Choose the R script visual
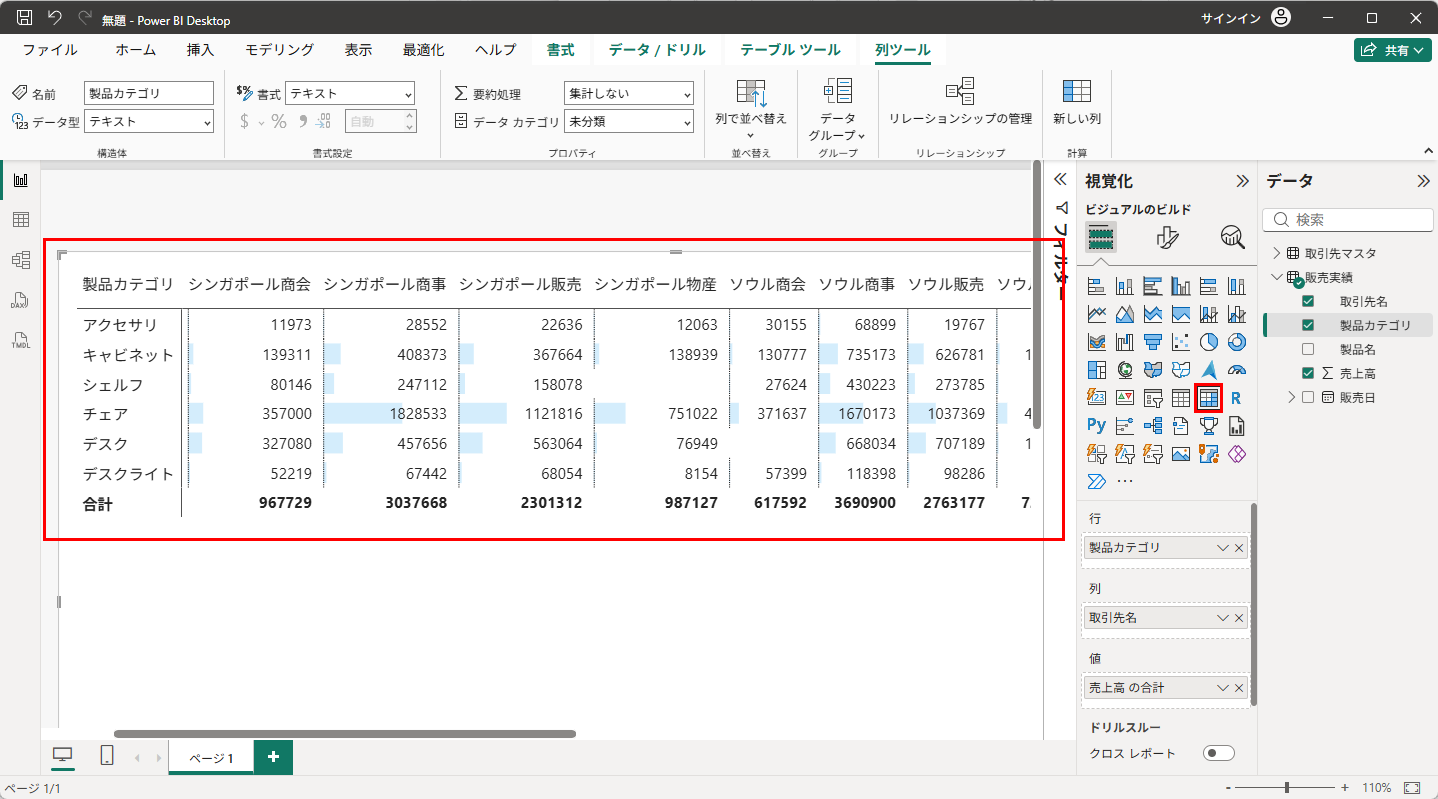 click(1237, 398)
